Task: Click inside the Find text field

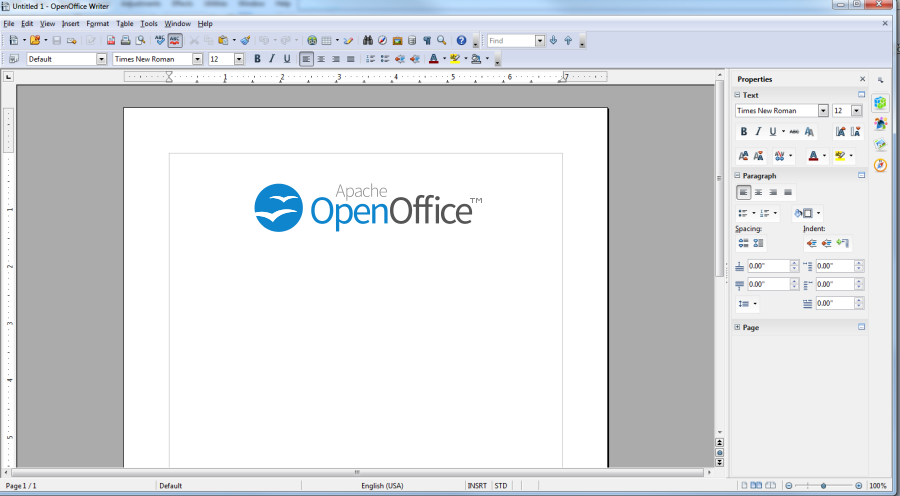Action: [511, 40]
